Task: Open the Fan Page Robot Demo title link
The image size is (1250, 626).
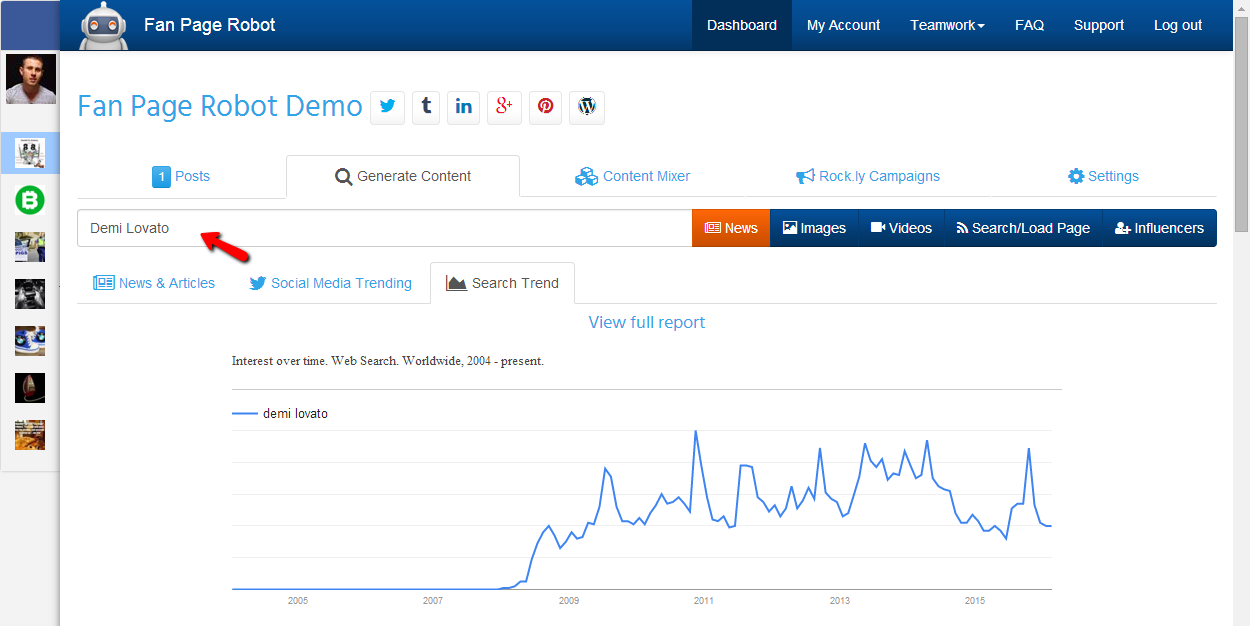Action: 220,106
